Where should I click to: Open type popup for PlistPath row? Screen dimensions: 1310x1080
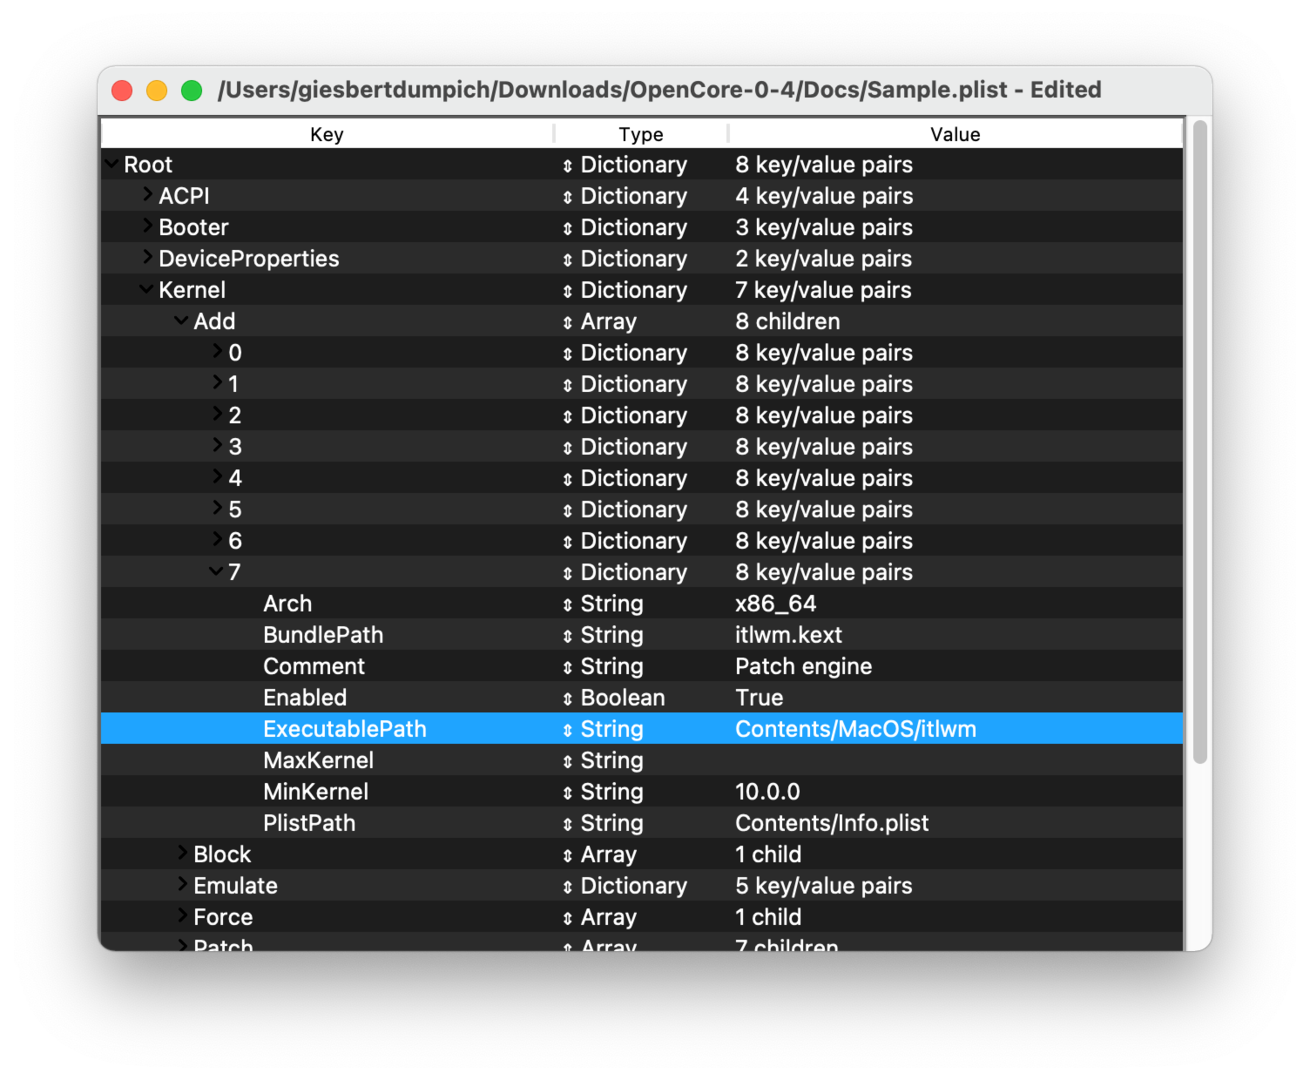click(567, 824)
